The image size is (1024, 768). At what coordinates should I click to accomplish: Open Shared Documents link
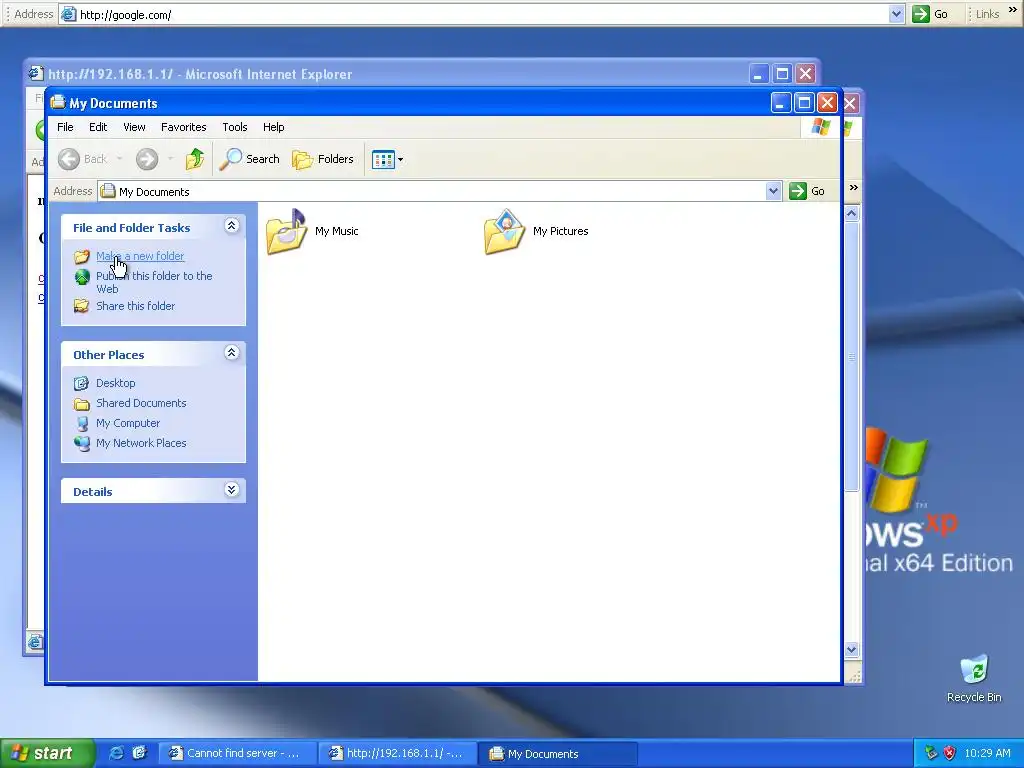click(x=141, y=403)
